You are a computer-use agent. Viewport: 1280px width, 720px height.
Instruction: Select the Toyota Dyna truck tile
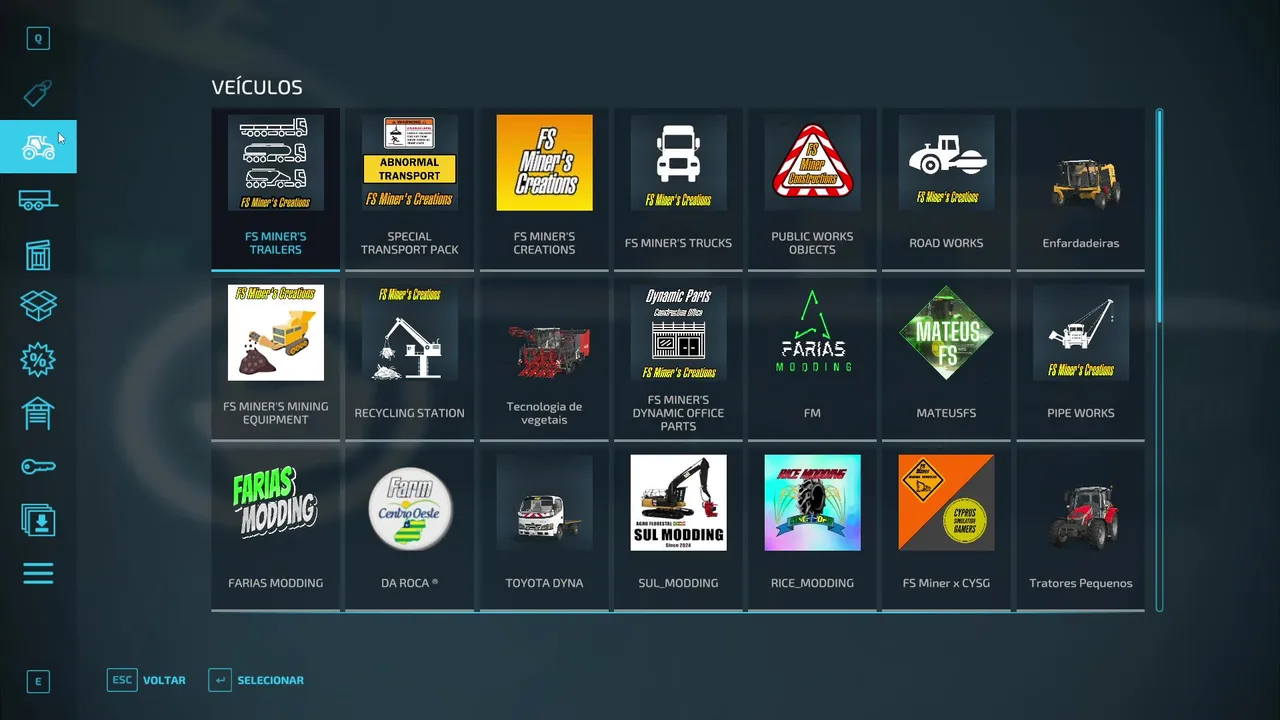coord(544,529)
